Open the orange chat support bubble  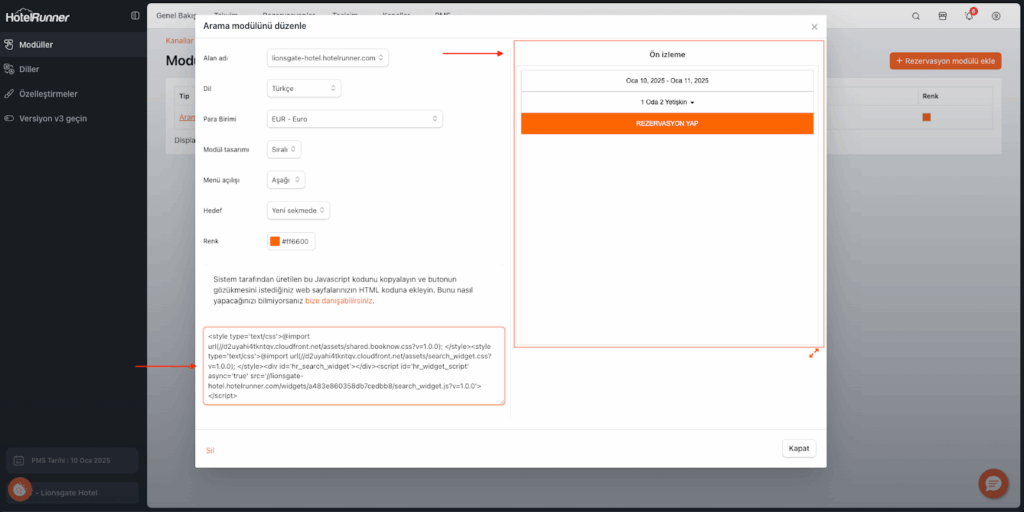click(993, 483)
